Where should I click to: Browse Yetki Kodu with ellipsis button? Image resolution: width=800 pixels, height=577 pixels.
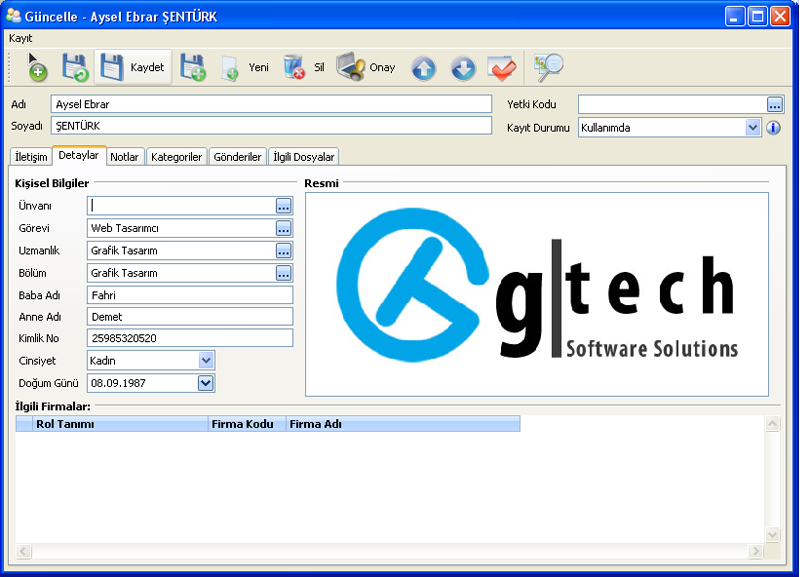774,105
